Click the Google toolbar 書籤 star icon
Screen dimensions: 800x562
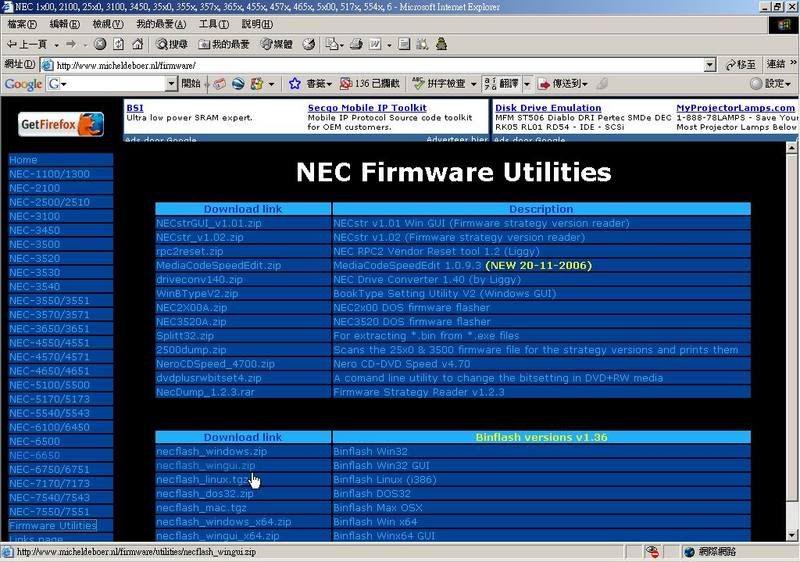[x=294, y=84]
